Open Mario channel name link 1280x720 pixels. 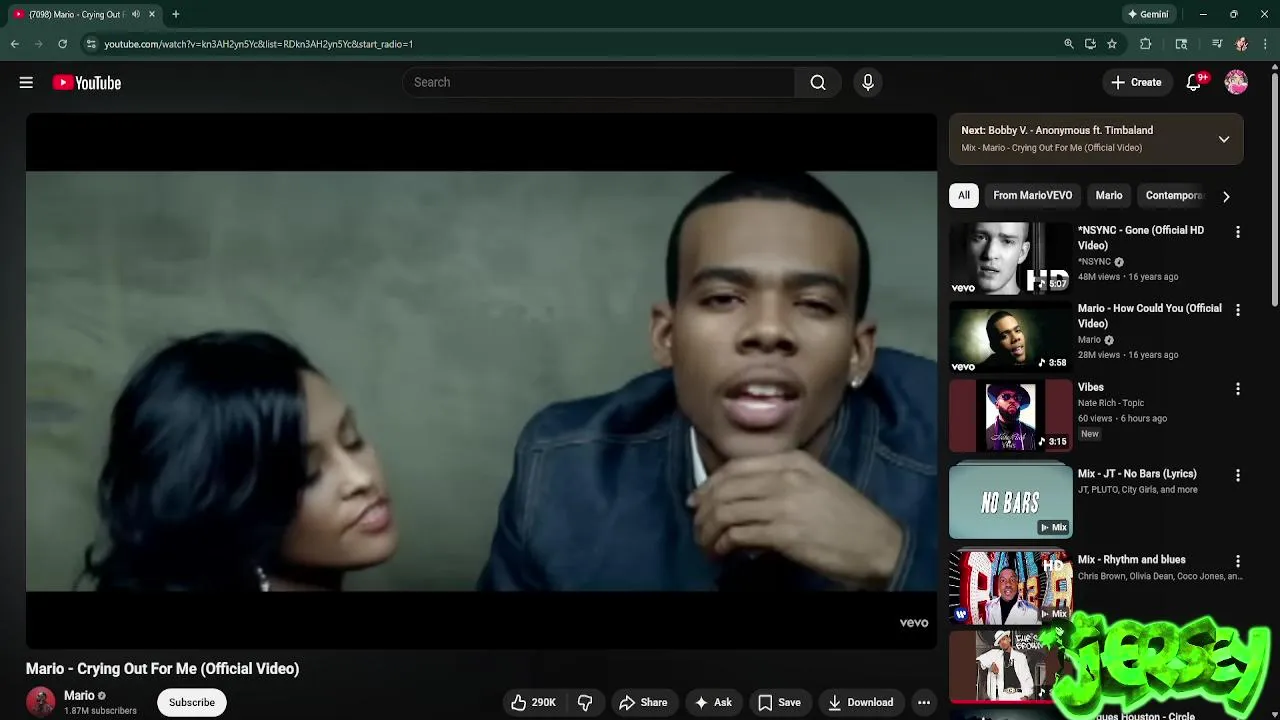[79, 695]
